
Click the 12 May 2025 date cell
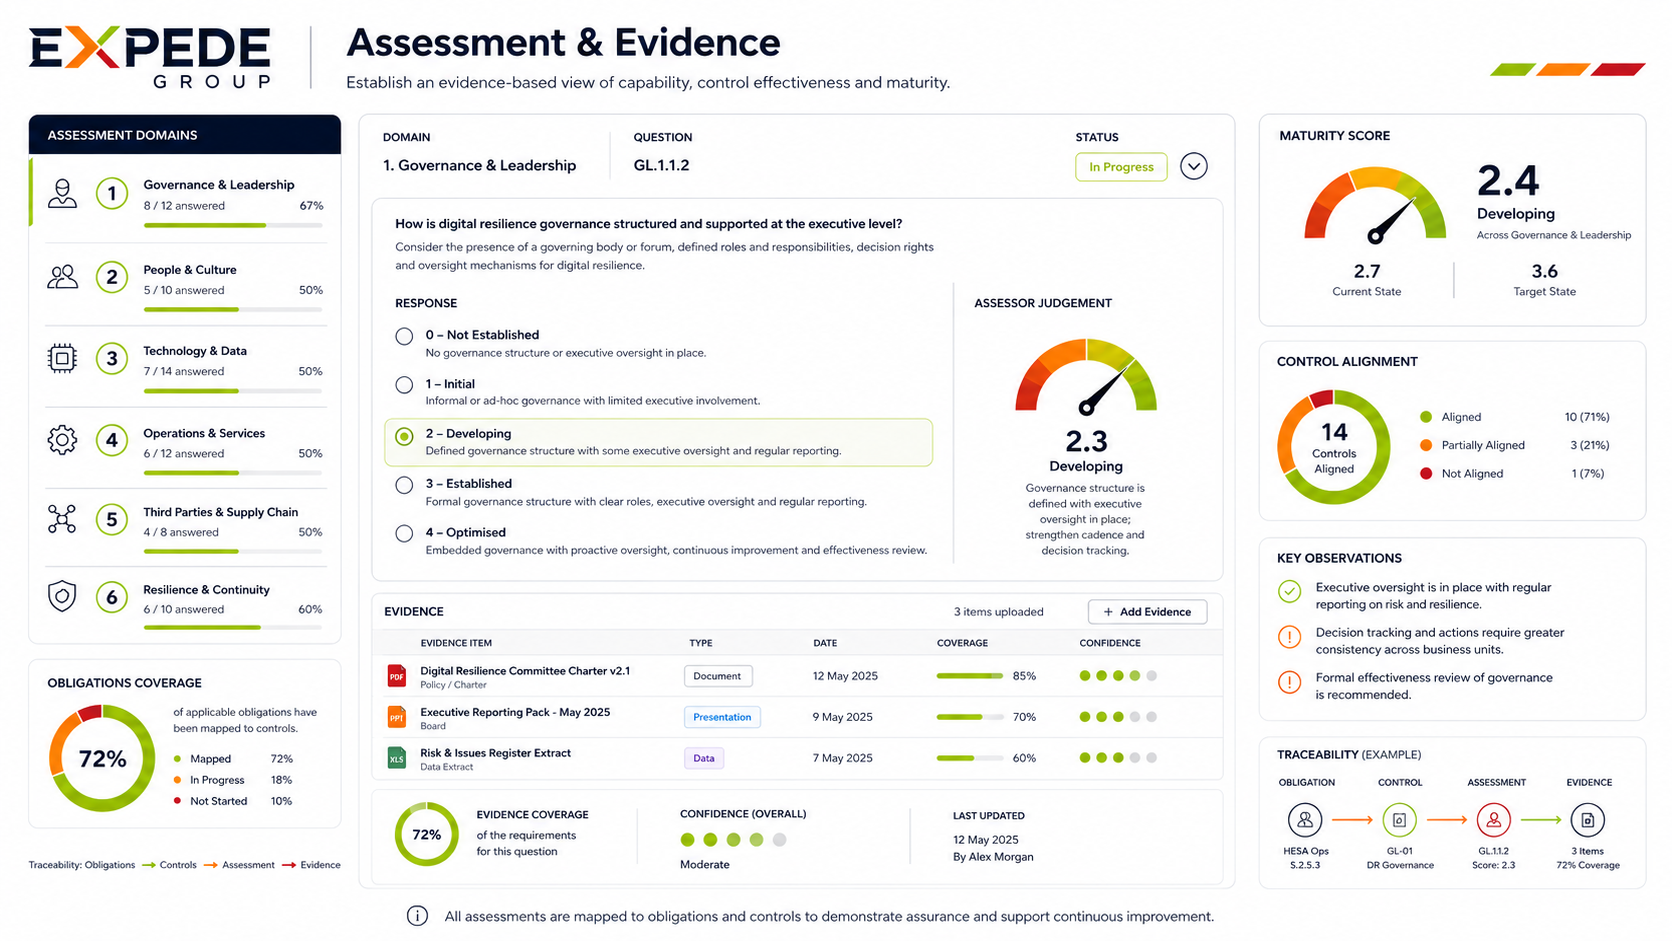click(x=845, y=676)
